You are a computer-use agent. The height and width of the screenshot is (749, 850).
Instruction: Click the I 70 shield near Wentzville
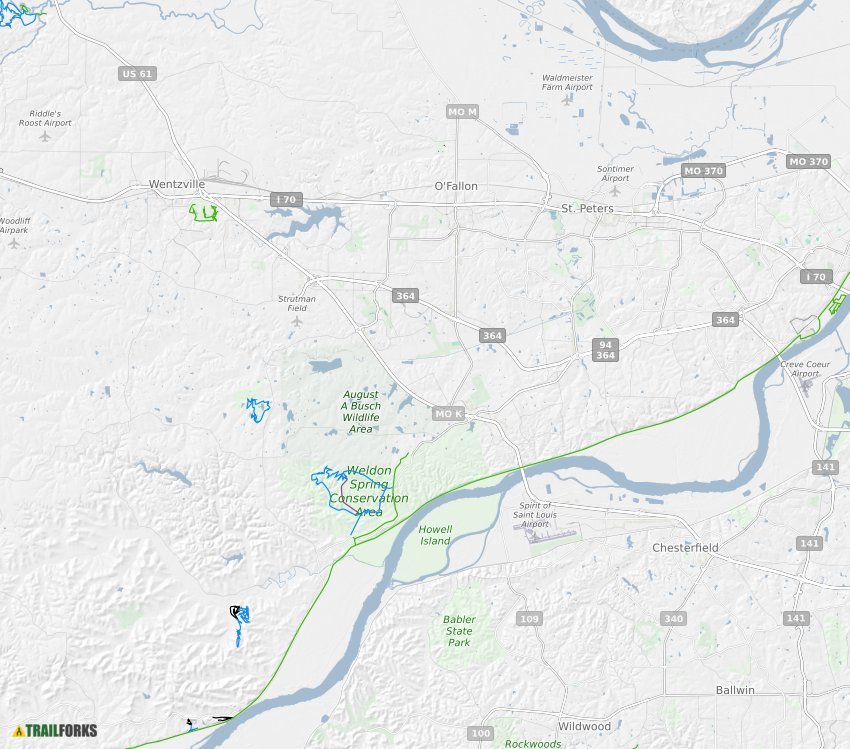click(286, 199)
